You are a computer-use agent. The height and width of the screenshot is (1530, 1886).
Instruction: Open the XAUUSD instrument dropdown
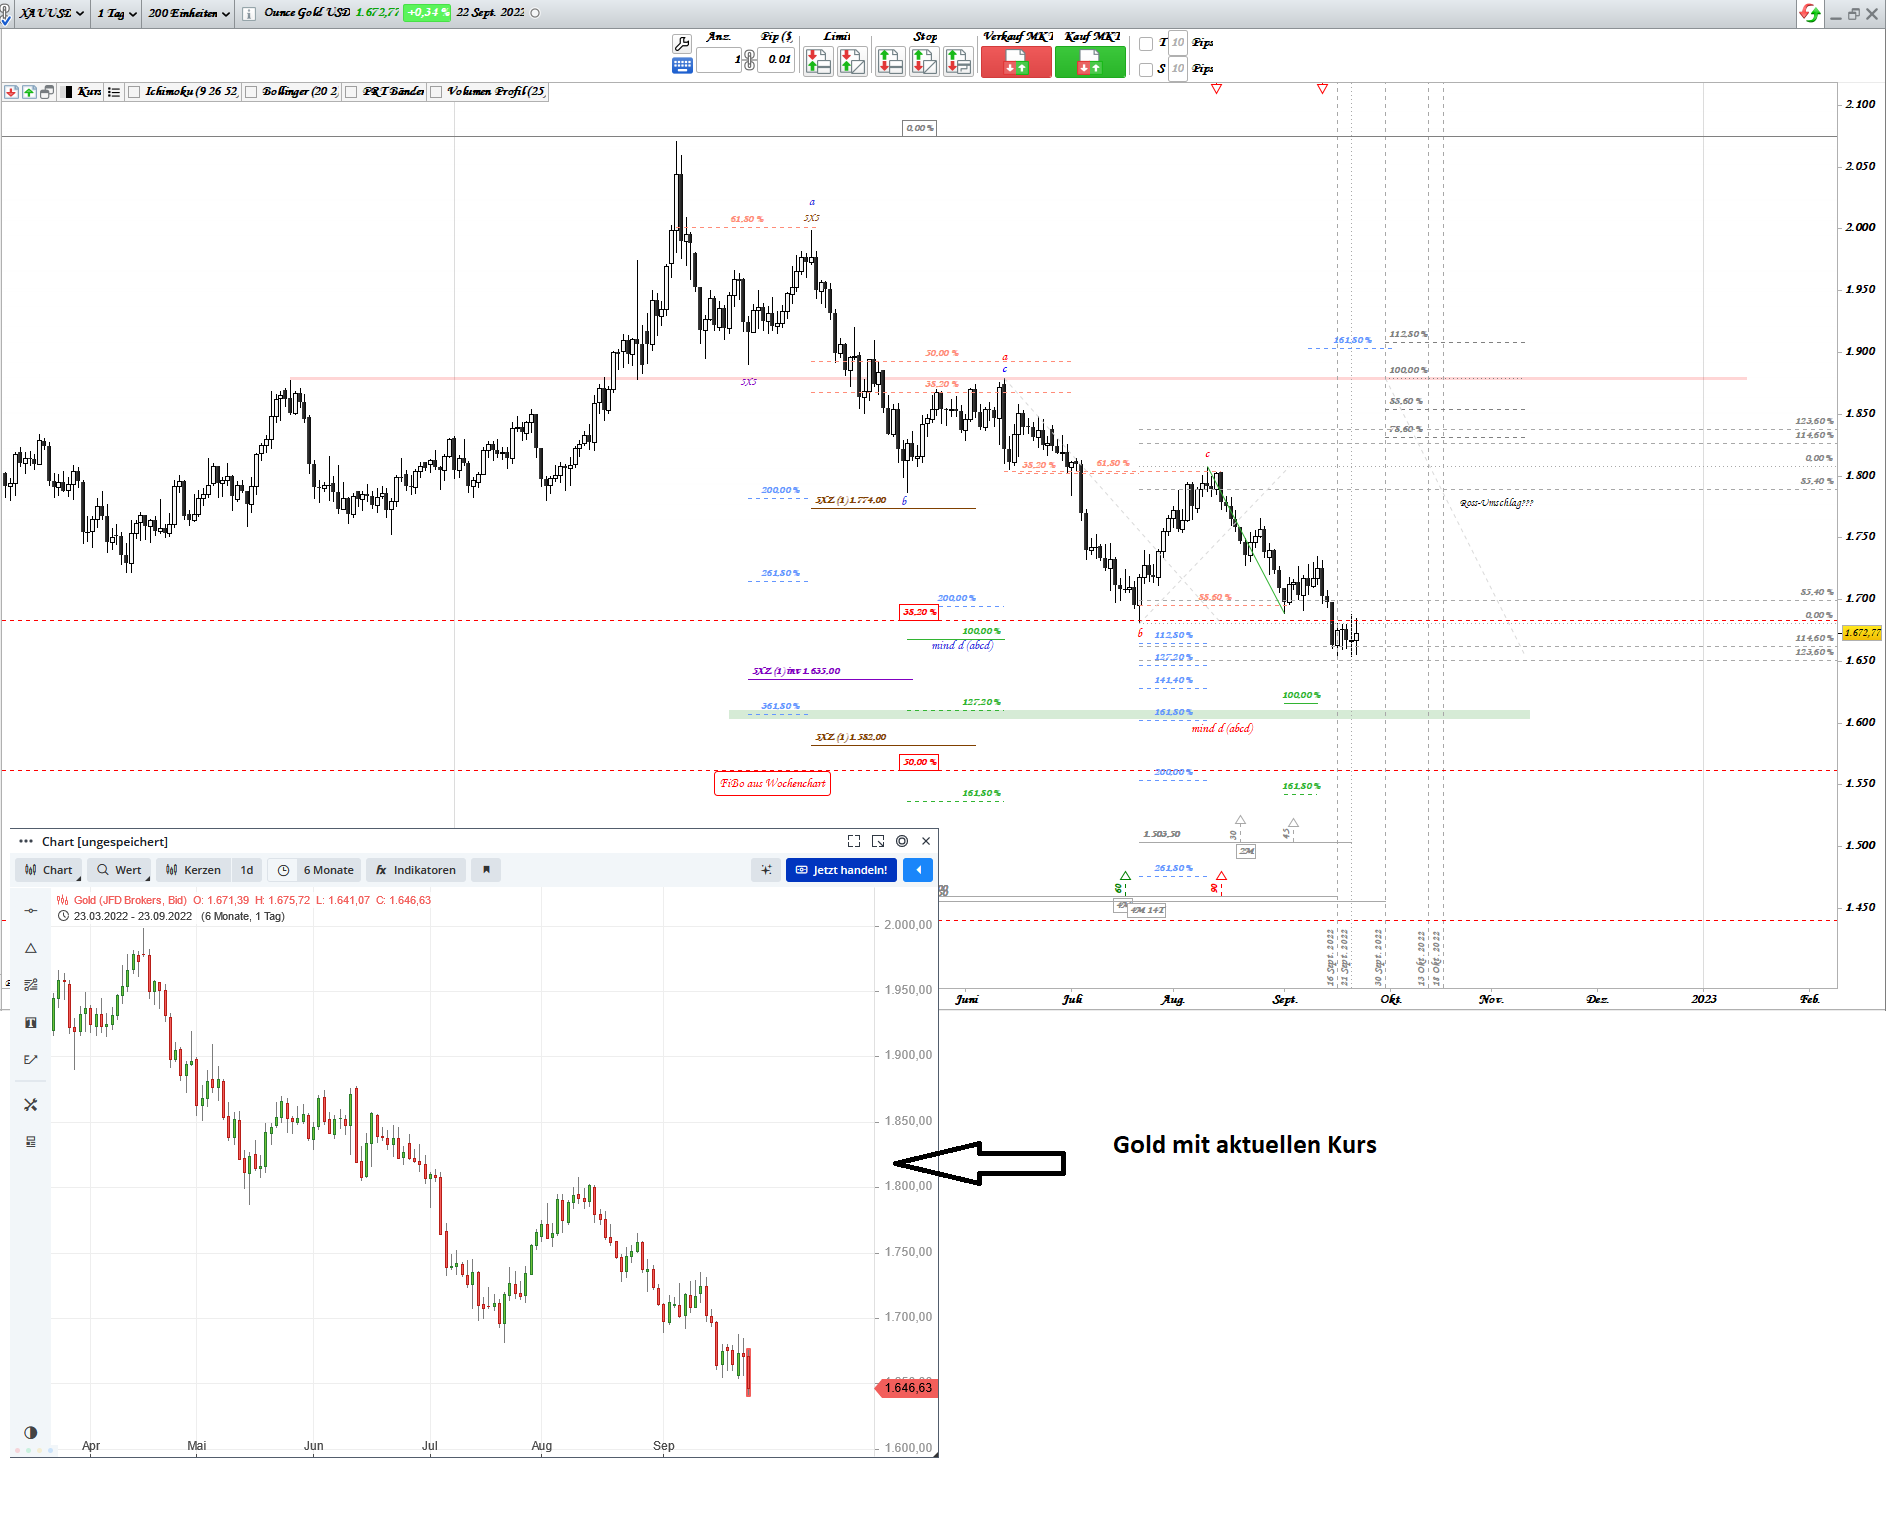(51, 13)
